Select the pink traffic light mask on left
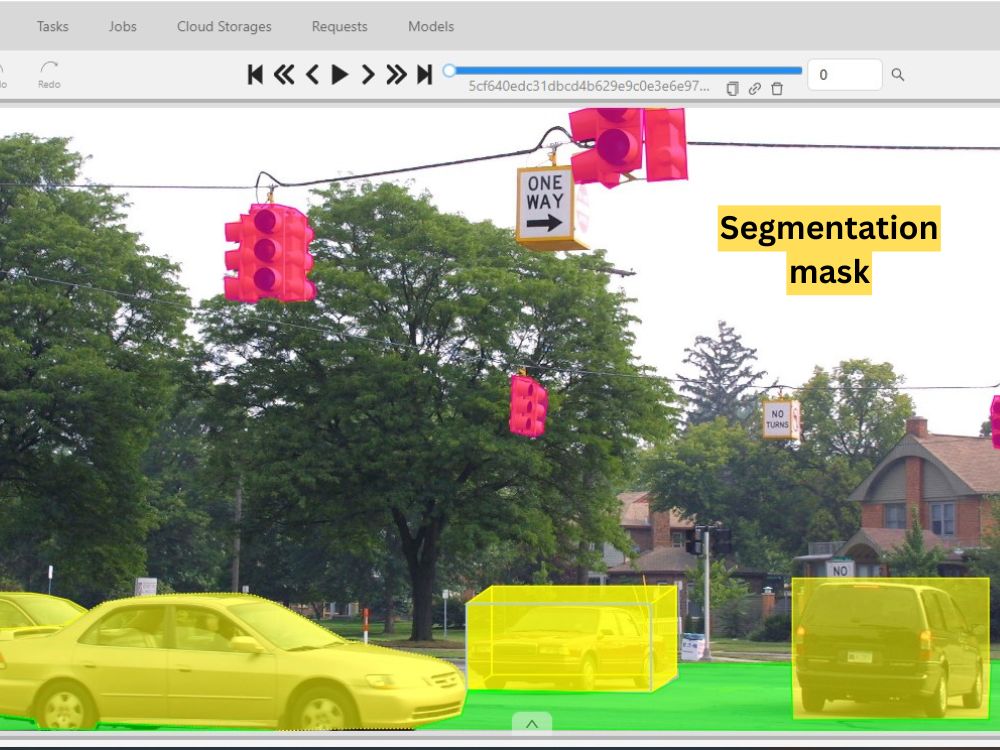The height and width of the screenshot is (750, 1000). point(270,253)
